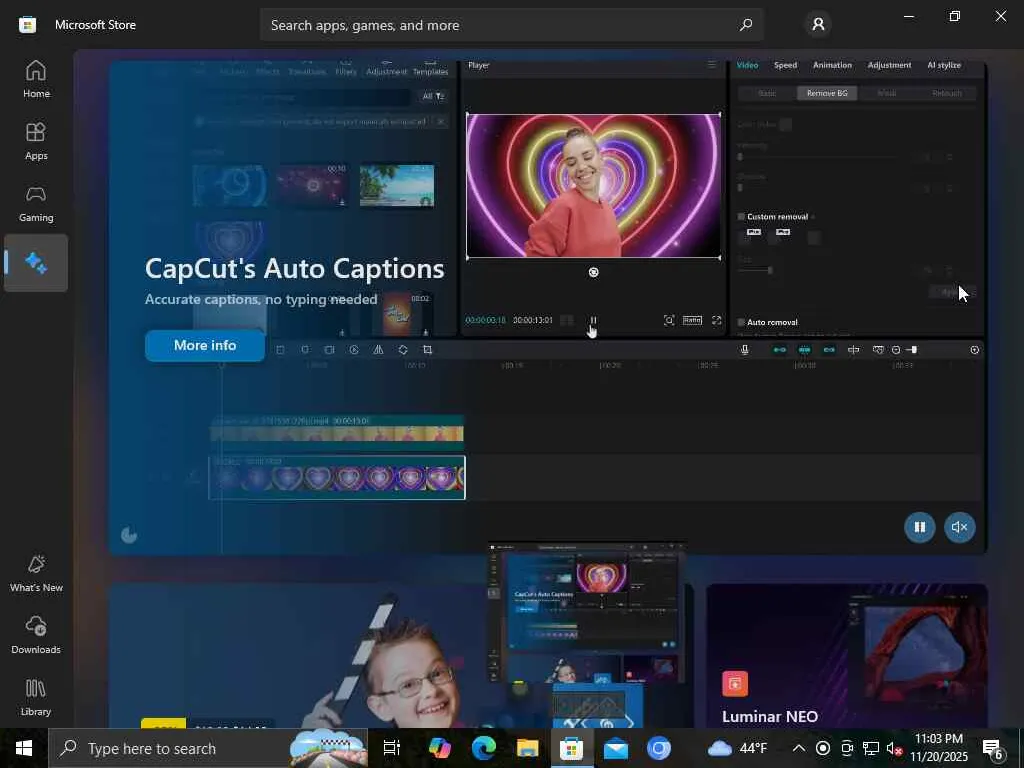Open the network icon in the system tray
Viewport: 1024px width, 768px height.
pyautogui.click(x=871, y=748)
